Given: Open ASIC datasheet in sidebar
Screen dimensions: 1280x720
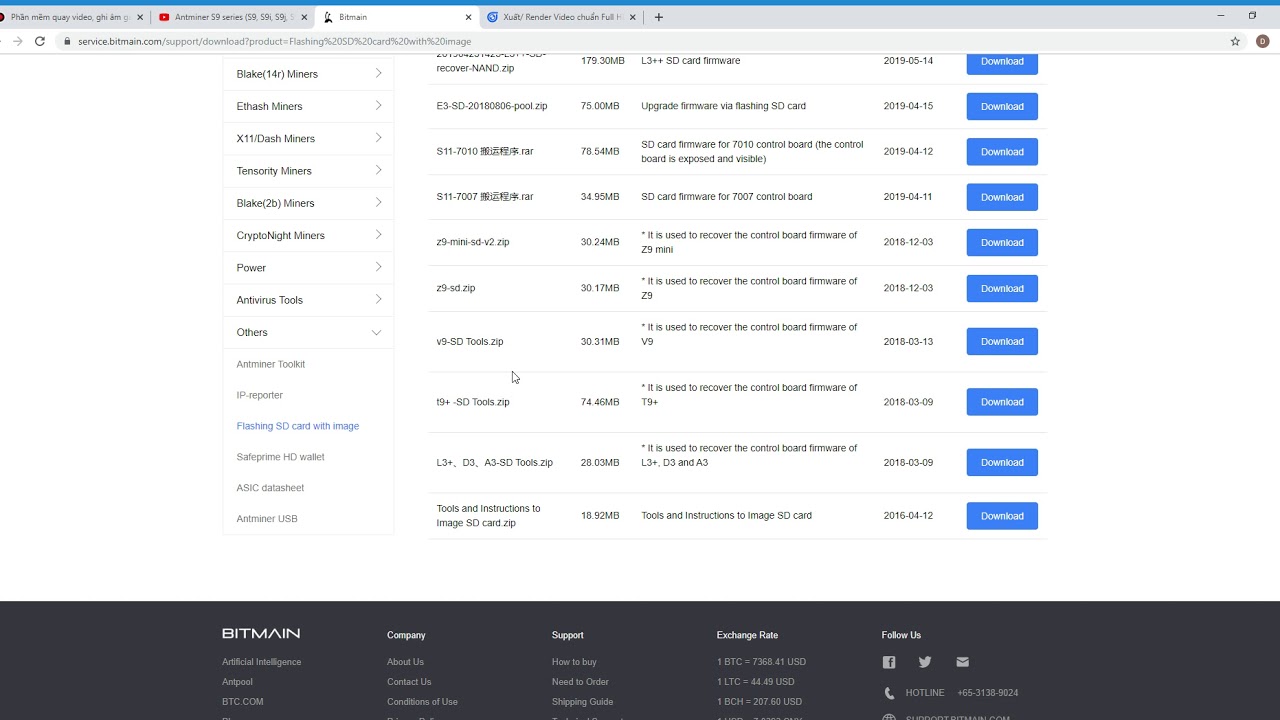Looking at the screenshot, I should [270, 488].
